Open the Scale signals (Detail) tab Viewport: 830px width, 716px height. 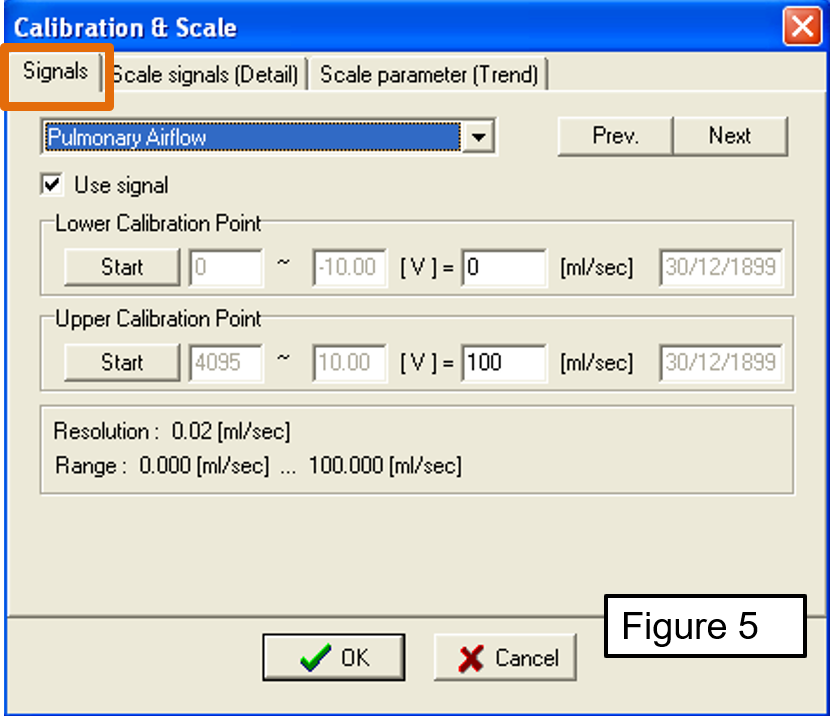pyautogui.click(x=205, y=75)
